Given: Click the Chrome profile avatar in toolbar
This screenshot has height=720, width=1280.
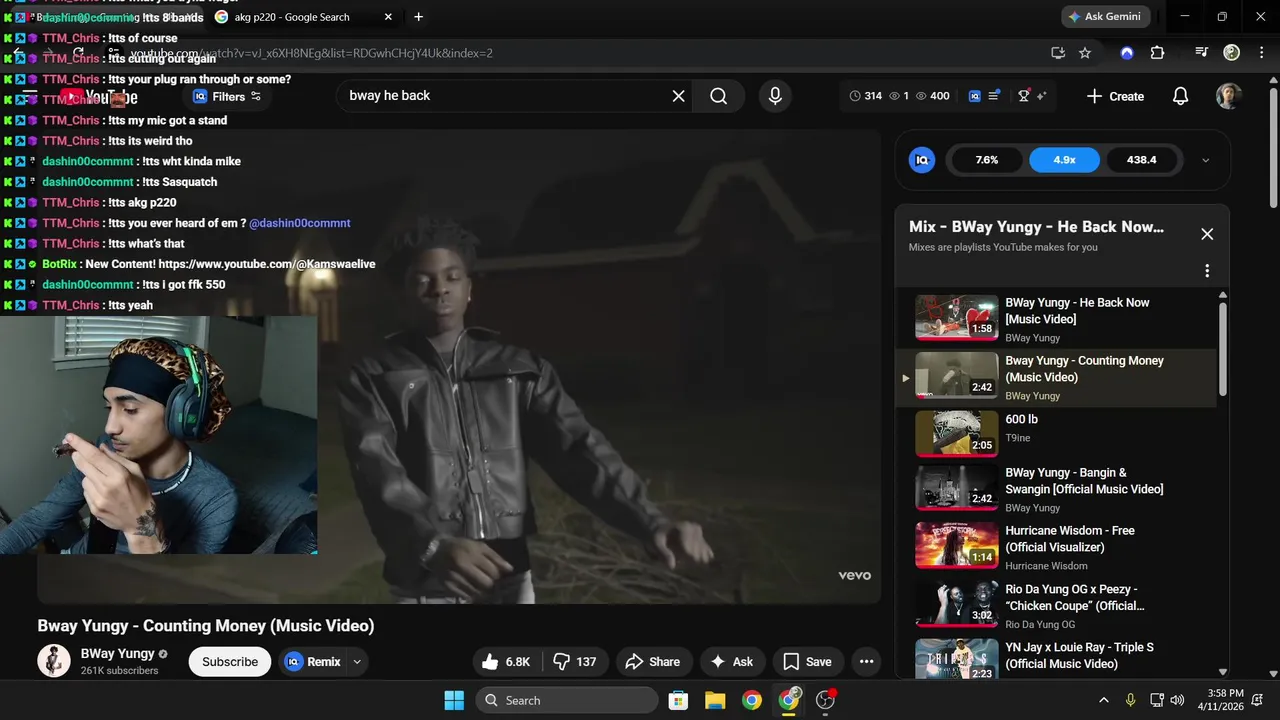Looking at the screenshot, I should [1232, 53].
